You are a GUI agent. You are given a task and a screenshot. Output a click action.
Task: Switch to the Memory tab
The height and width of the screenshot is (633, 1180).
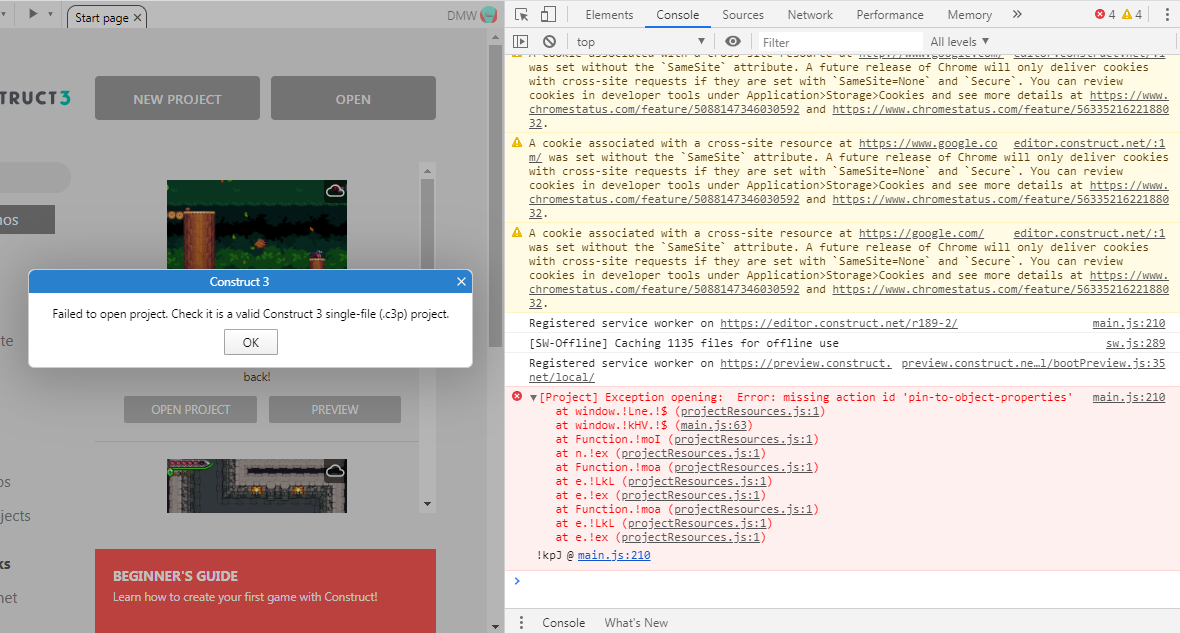click(969, 14)
